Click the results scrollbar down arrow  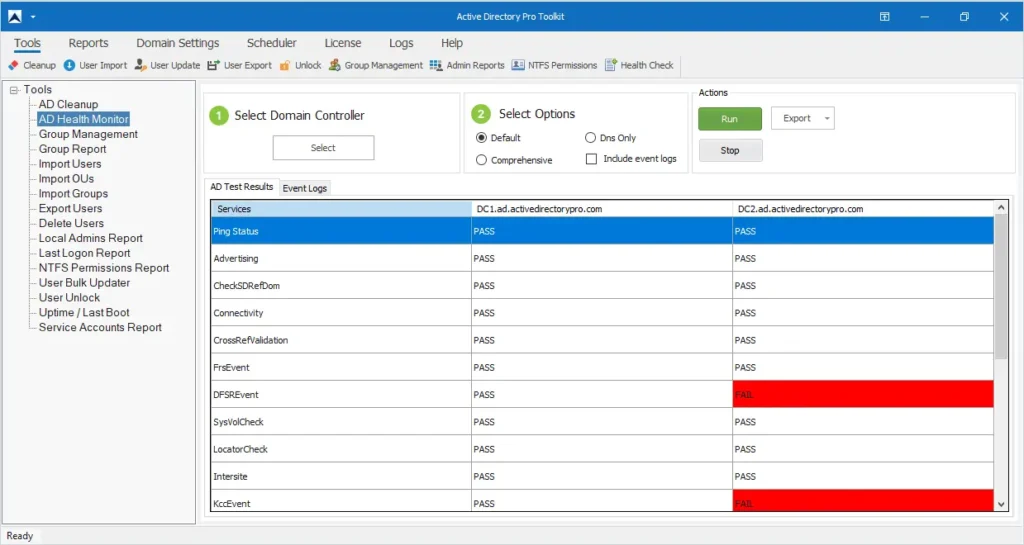click(1001, 505)
